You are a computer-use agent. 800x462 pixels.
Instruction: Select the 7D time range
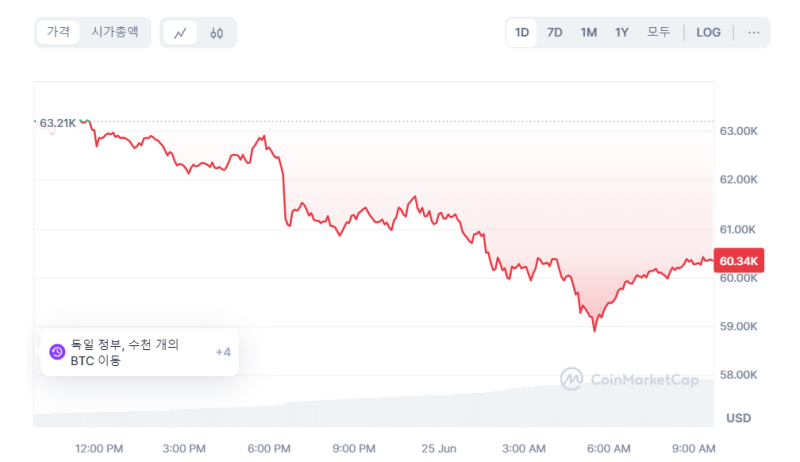[555, 33]
